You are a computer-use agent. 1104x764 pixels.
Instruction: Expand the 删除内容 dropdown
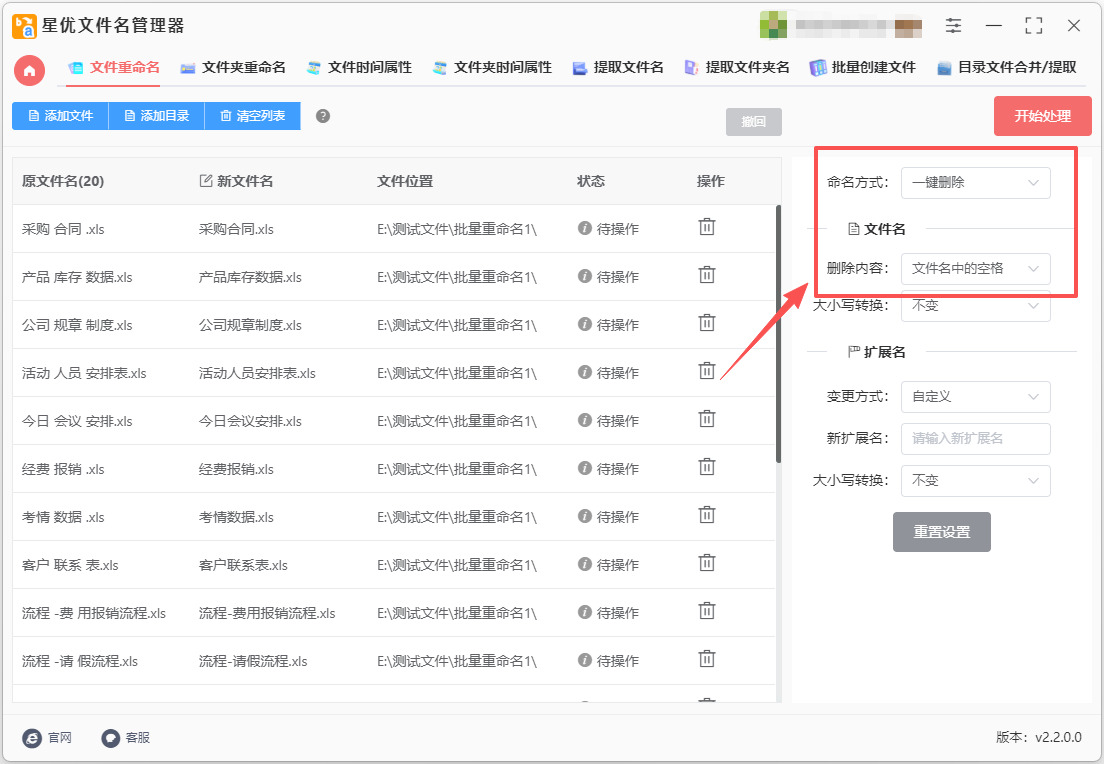click(975, 269)
